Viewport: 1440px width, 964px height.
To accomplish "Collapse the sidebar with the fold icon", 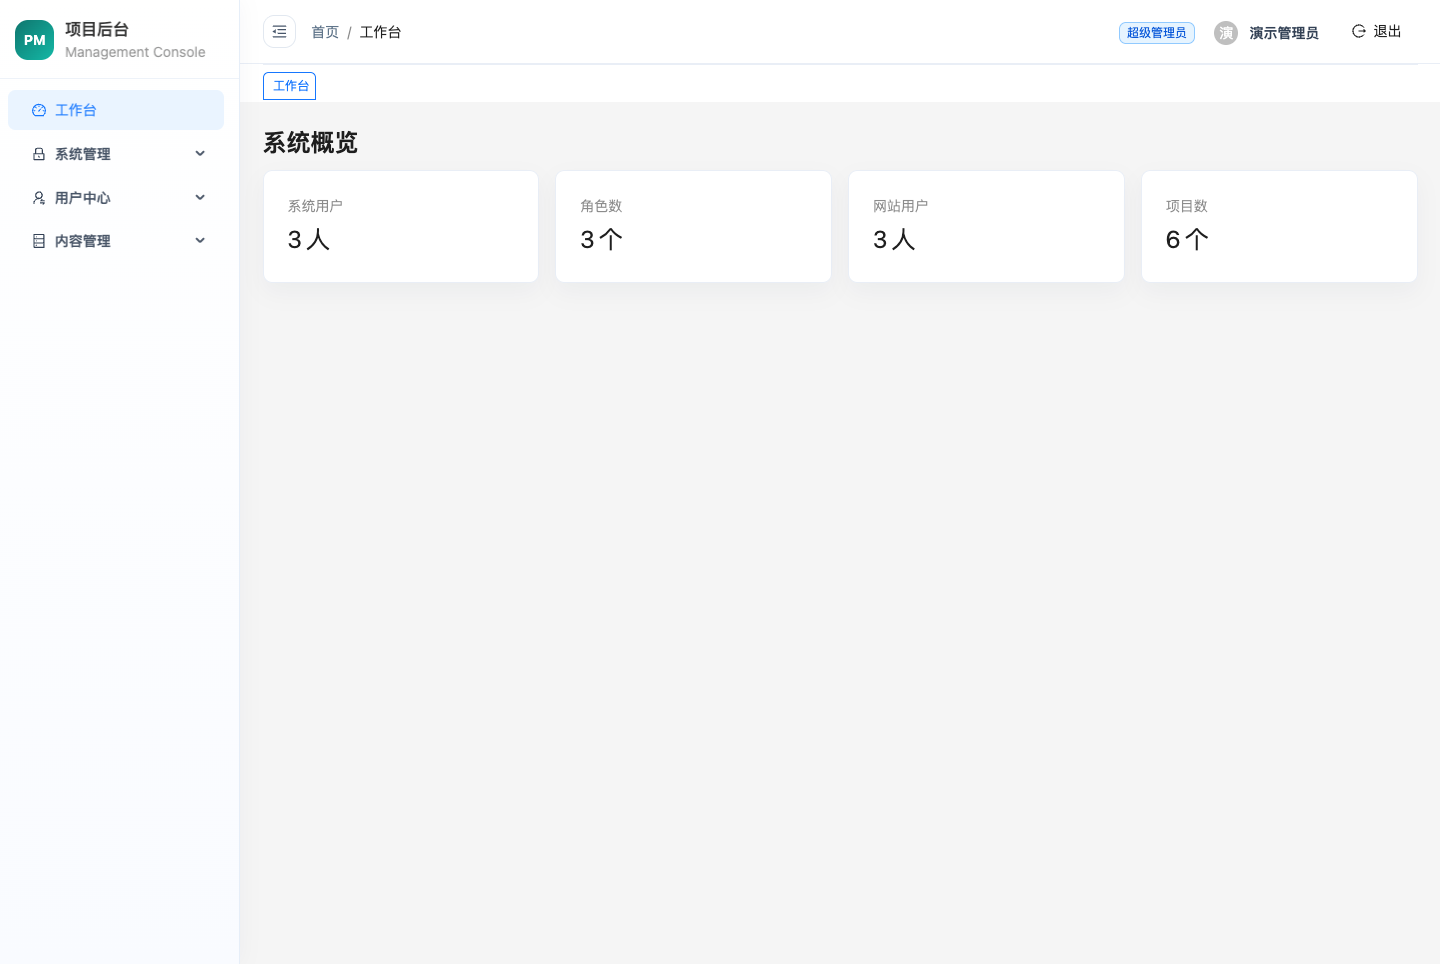I will [279, 32].
